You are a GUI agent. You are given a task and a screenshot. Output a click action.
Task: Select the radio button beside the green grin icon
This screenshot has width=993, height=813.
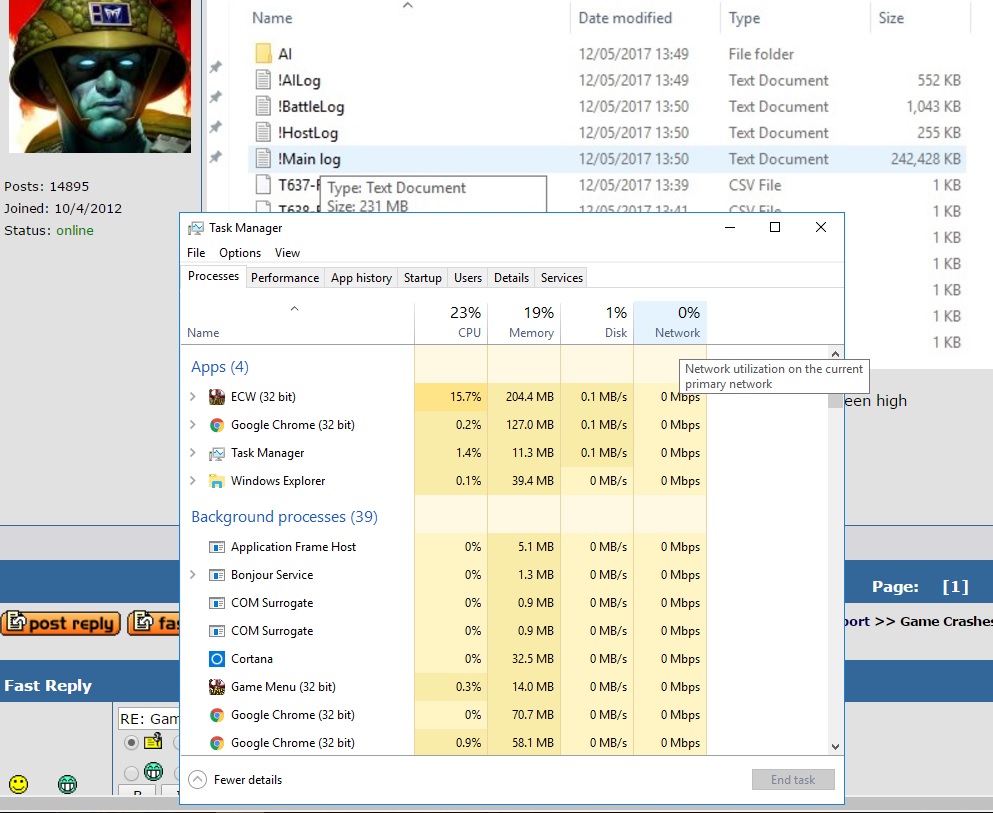pos(131,773)
